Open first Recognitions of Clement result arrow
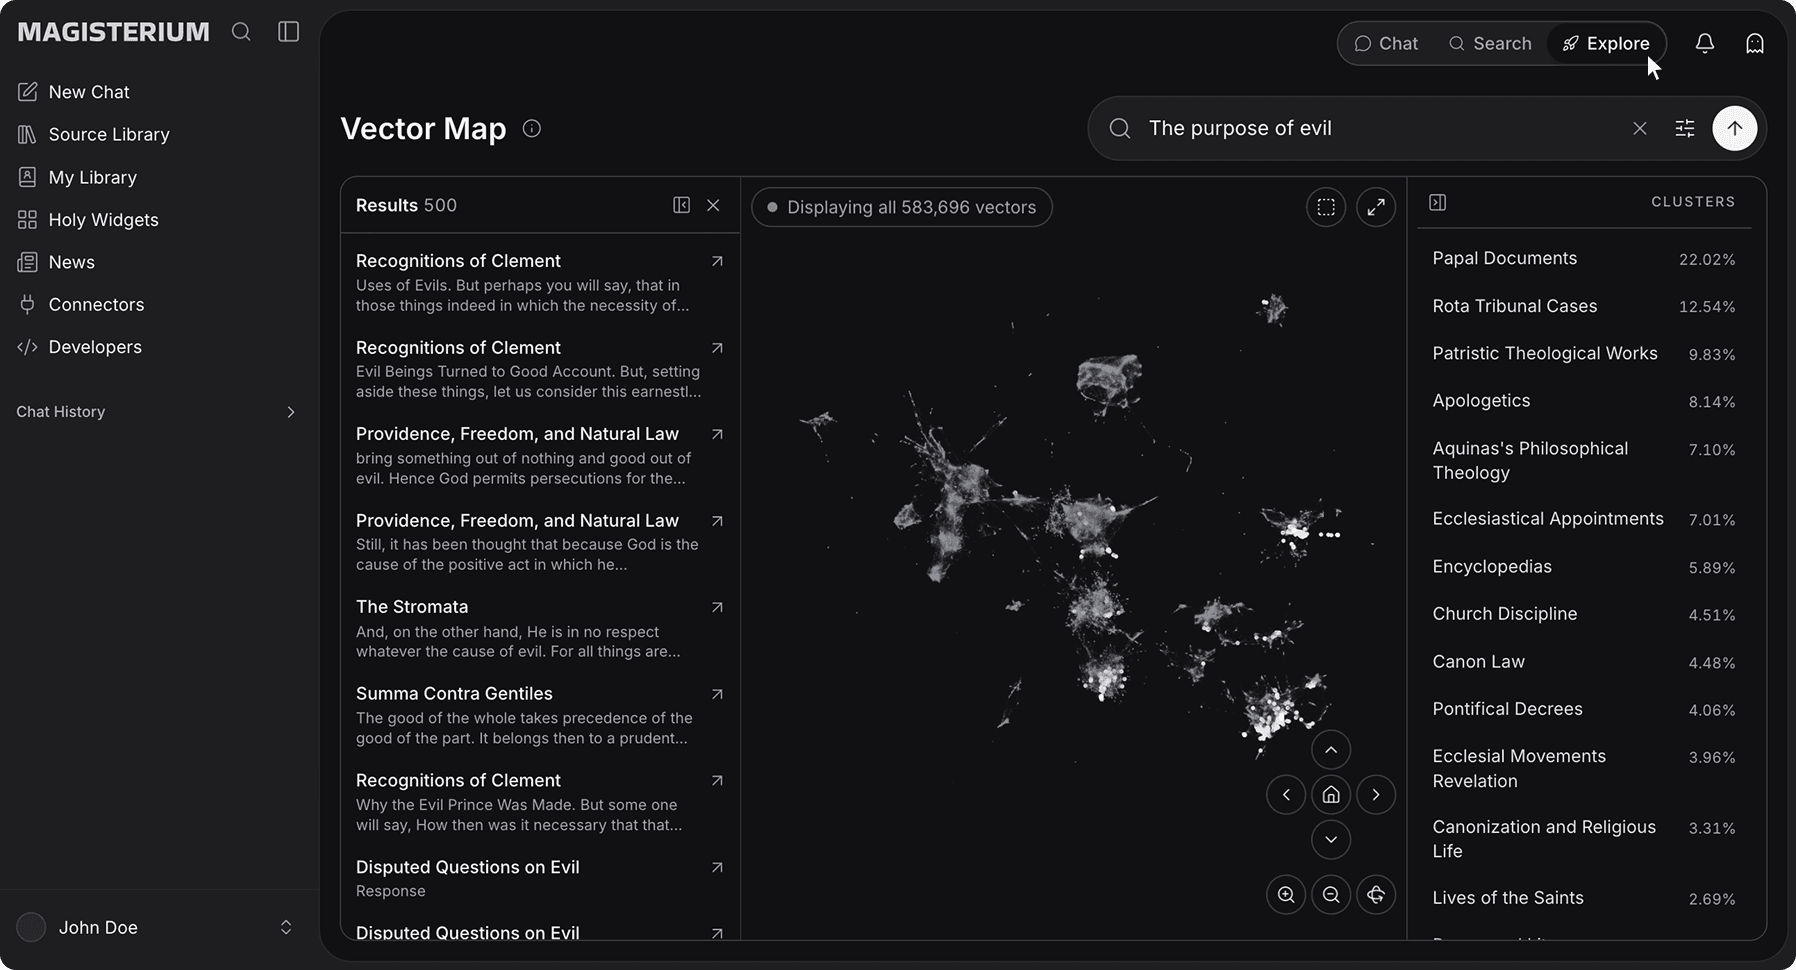Screen dimensions: 1796x970 point(717,261)
